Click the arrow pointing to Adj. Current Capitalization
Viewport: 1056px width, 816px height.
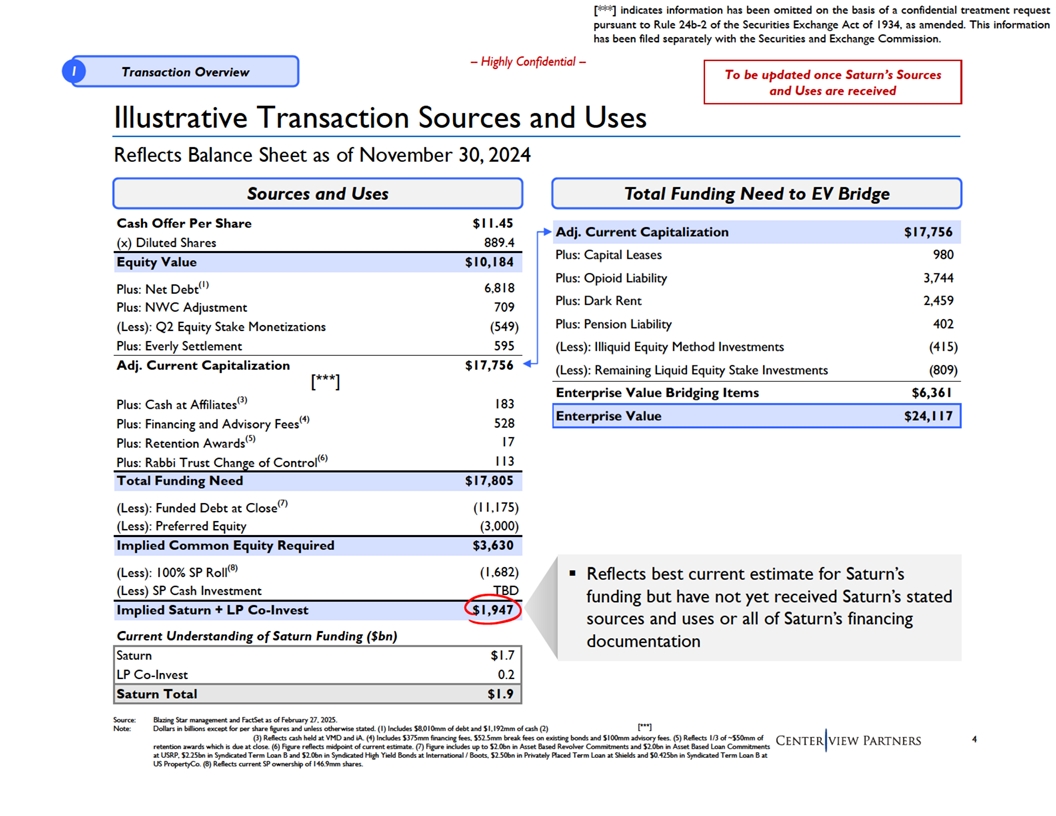tap(544, 233)
